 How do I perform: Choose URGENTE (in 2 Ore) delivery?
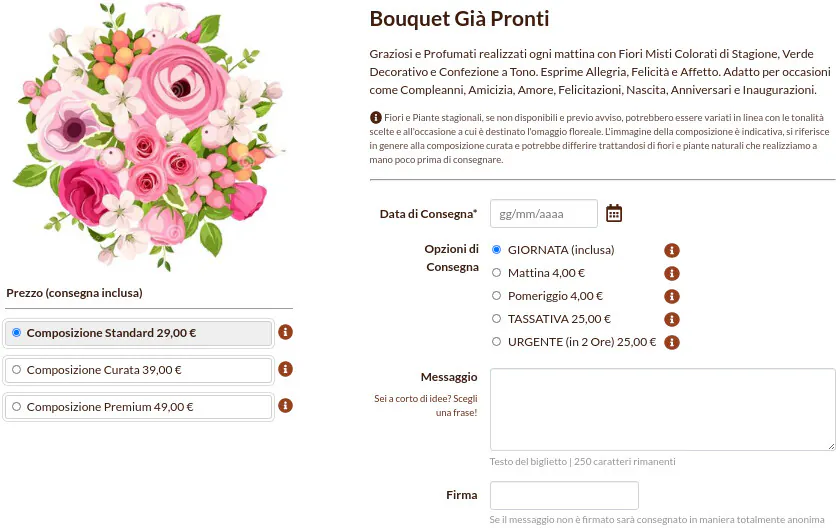pyautogui.click(x=497, y=342)
